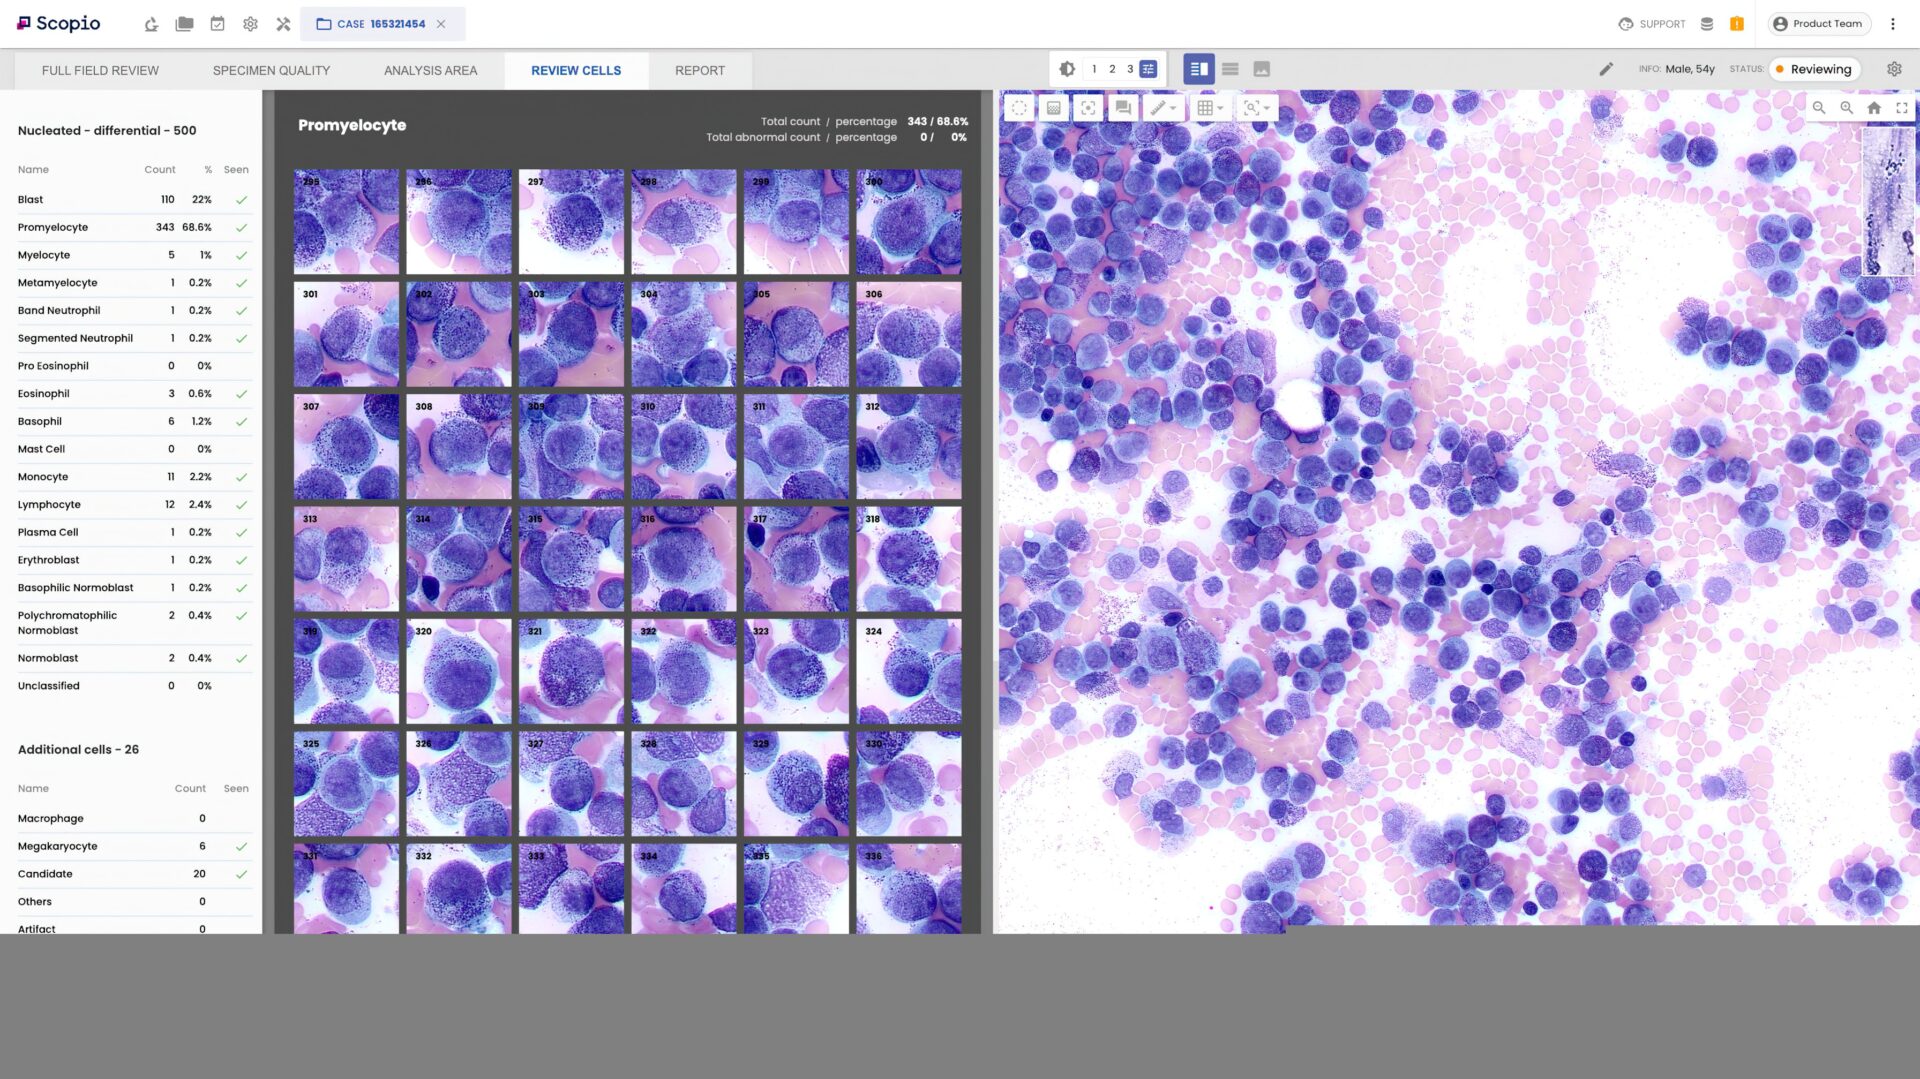Select the image-only layout view

[x=1262, y=69]
